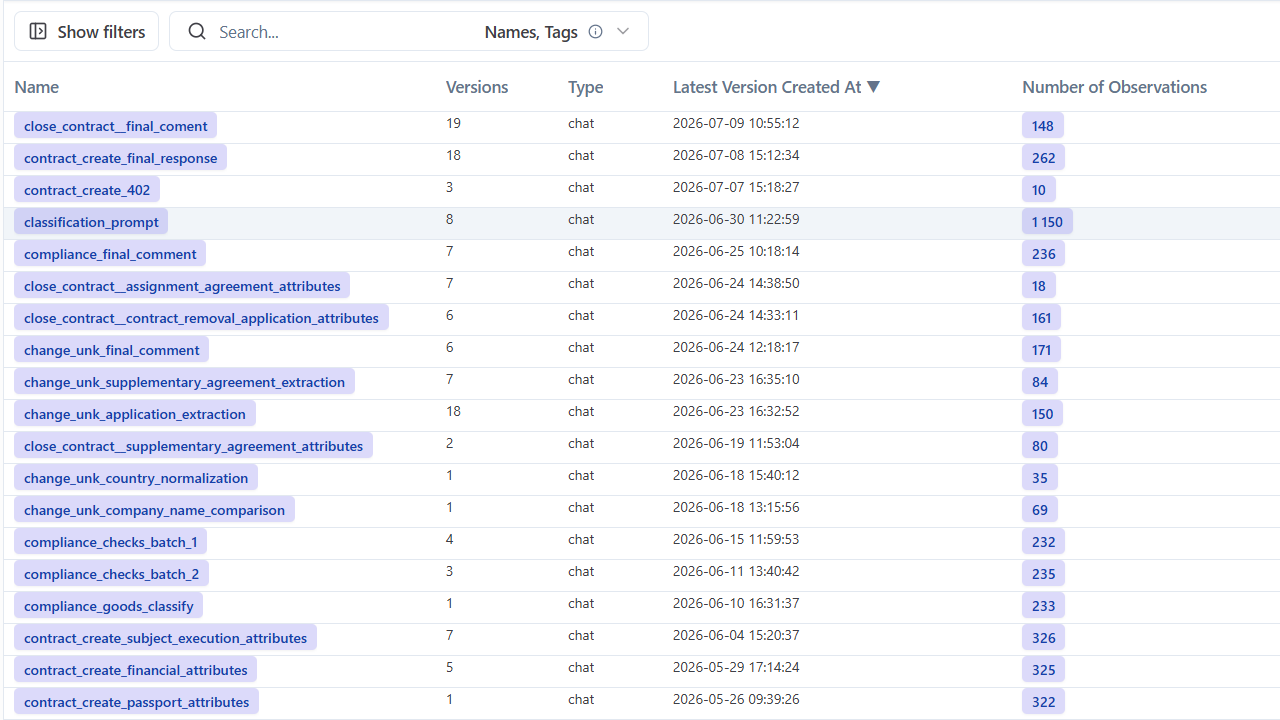Click the 18 observations badge

tap(1039, 286)
